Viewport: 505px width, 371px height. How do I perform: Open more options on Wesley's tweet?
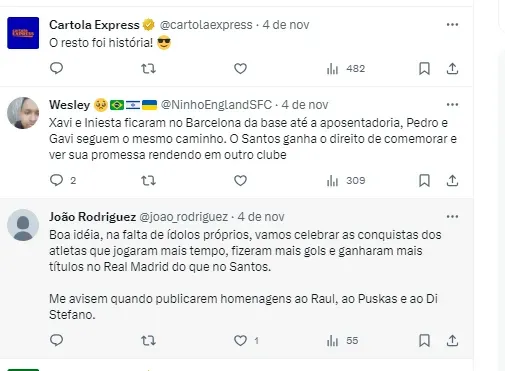pos(452,105)
